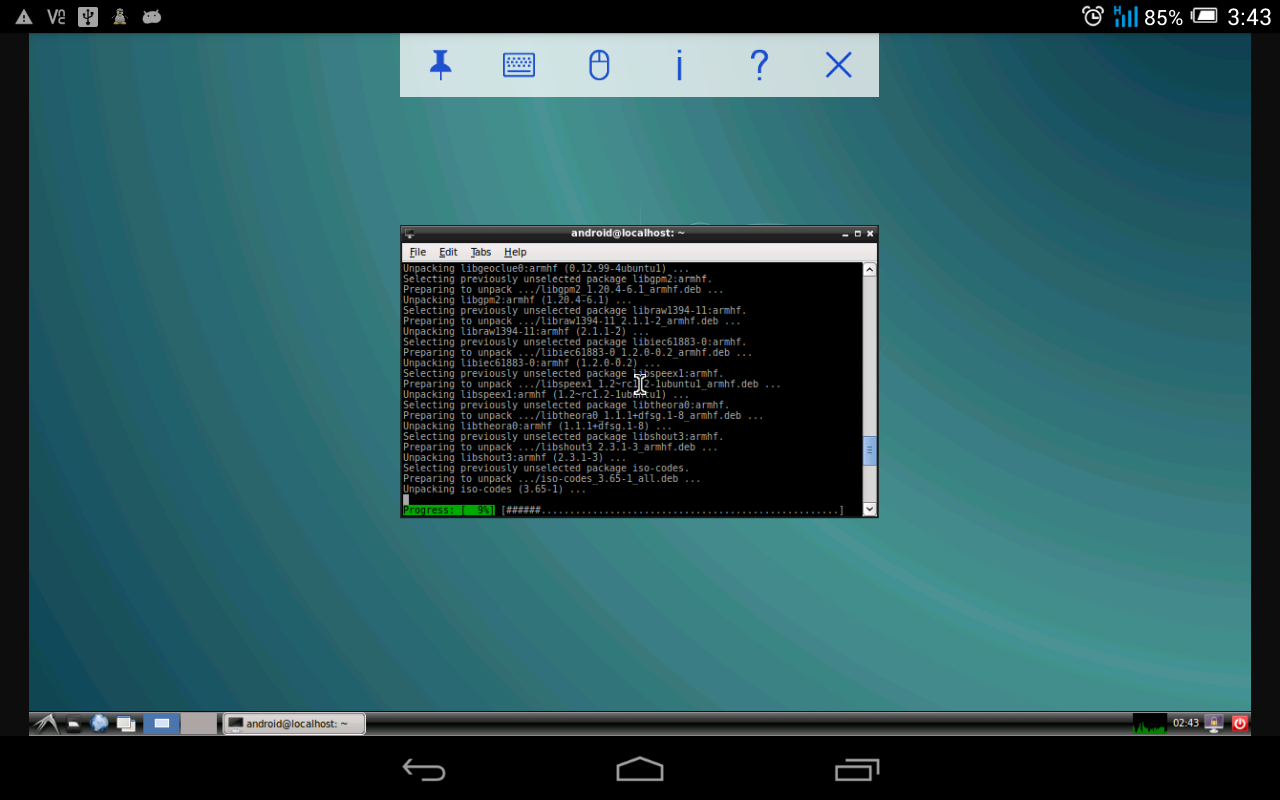This screenshot has height=800, width=1280.
Task: Switch to the second workspace
Action: point(198,723)
